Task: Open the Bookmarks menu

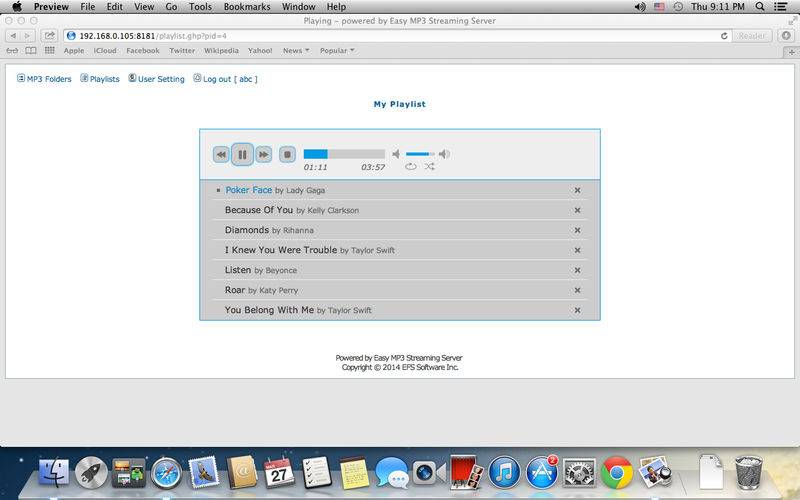Action: coord(247,7)
